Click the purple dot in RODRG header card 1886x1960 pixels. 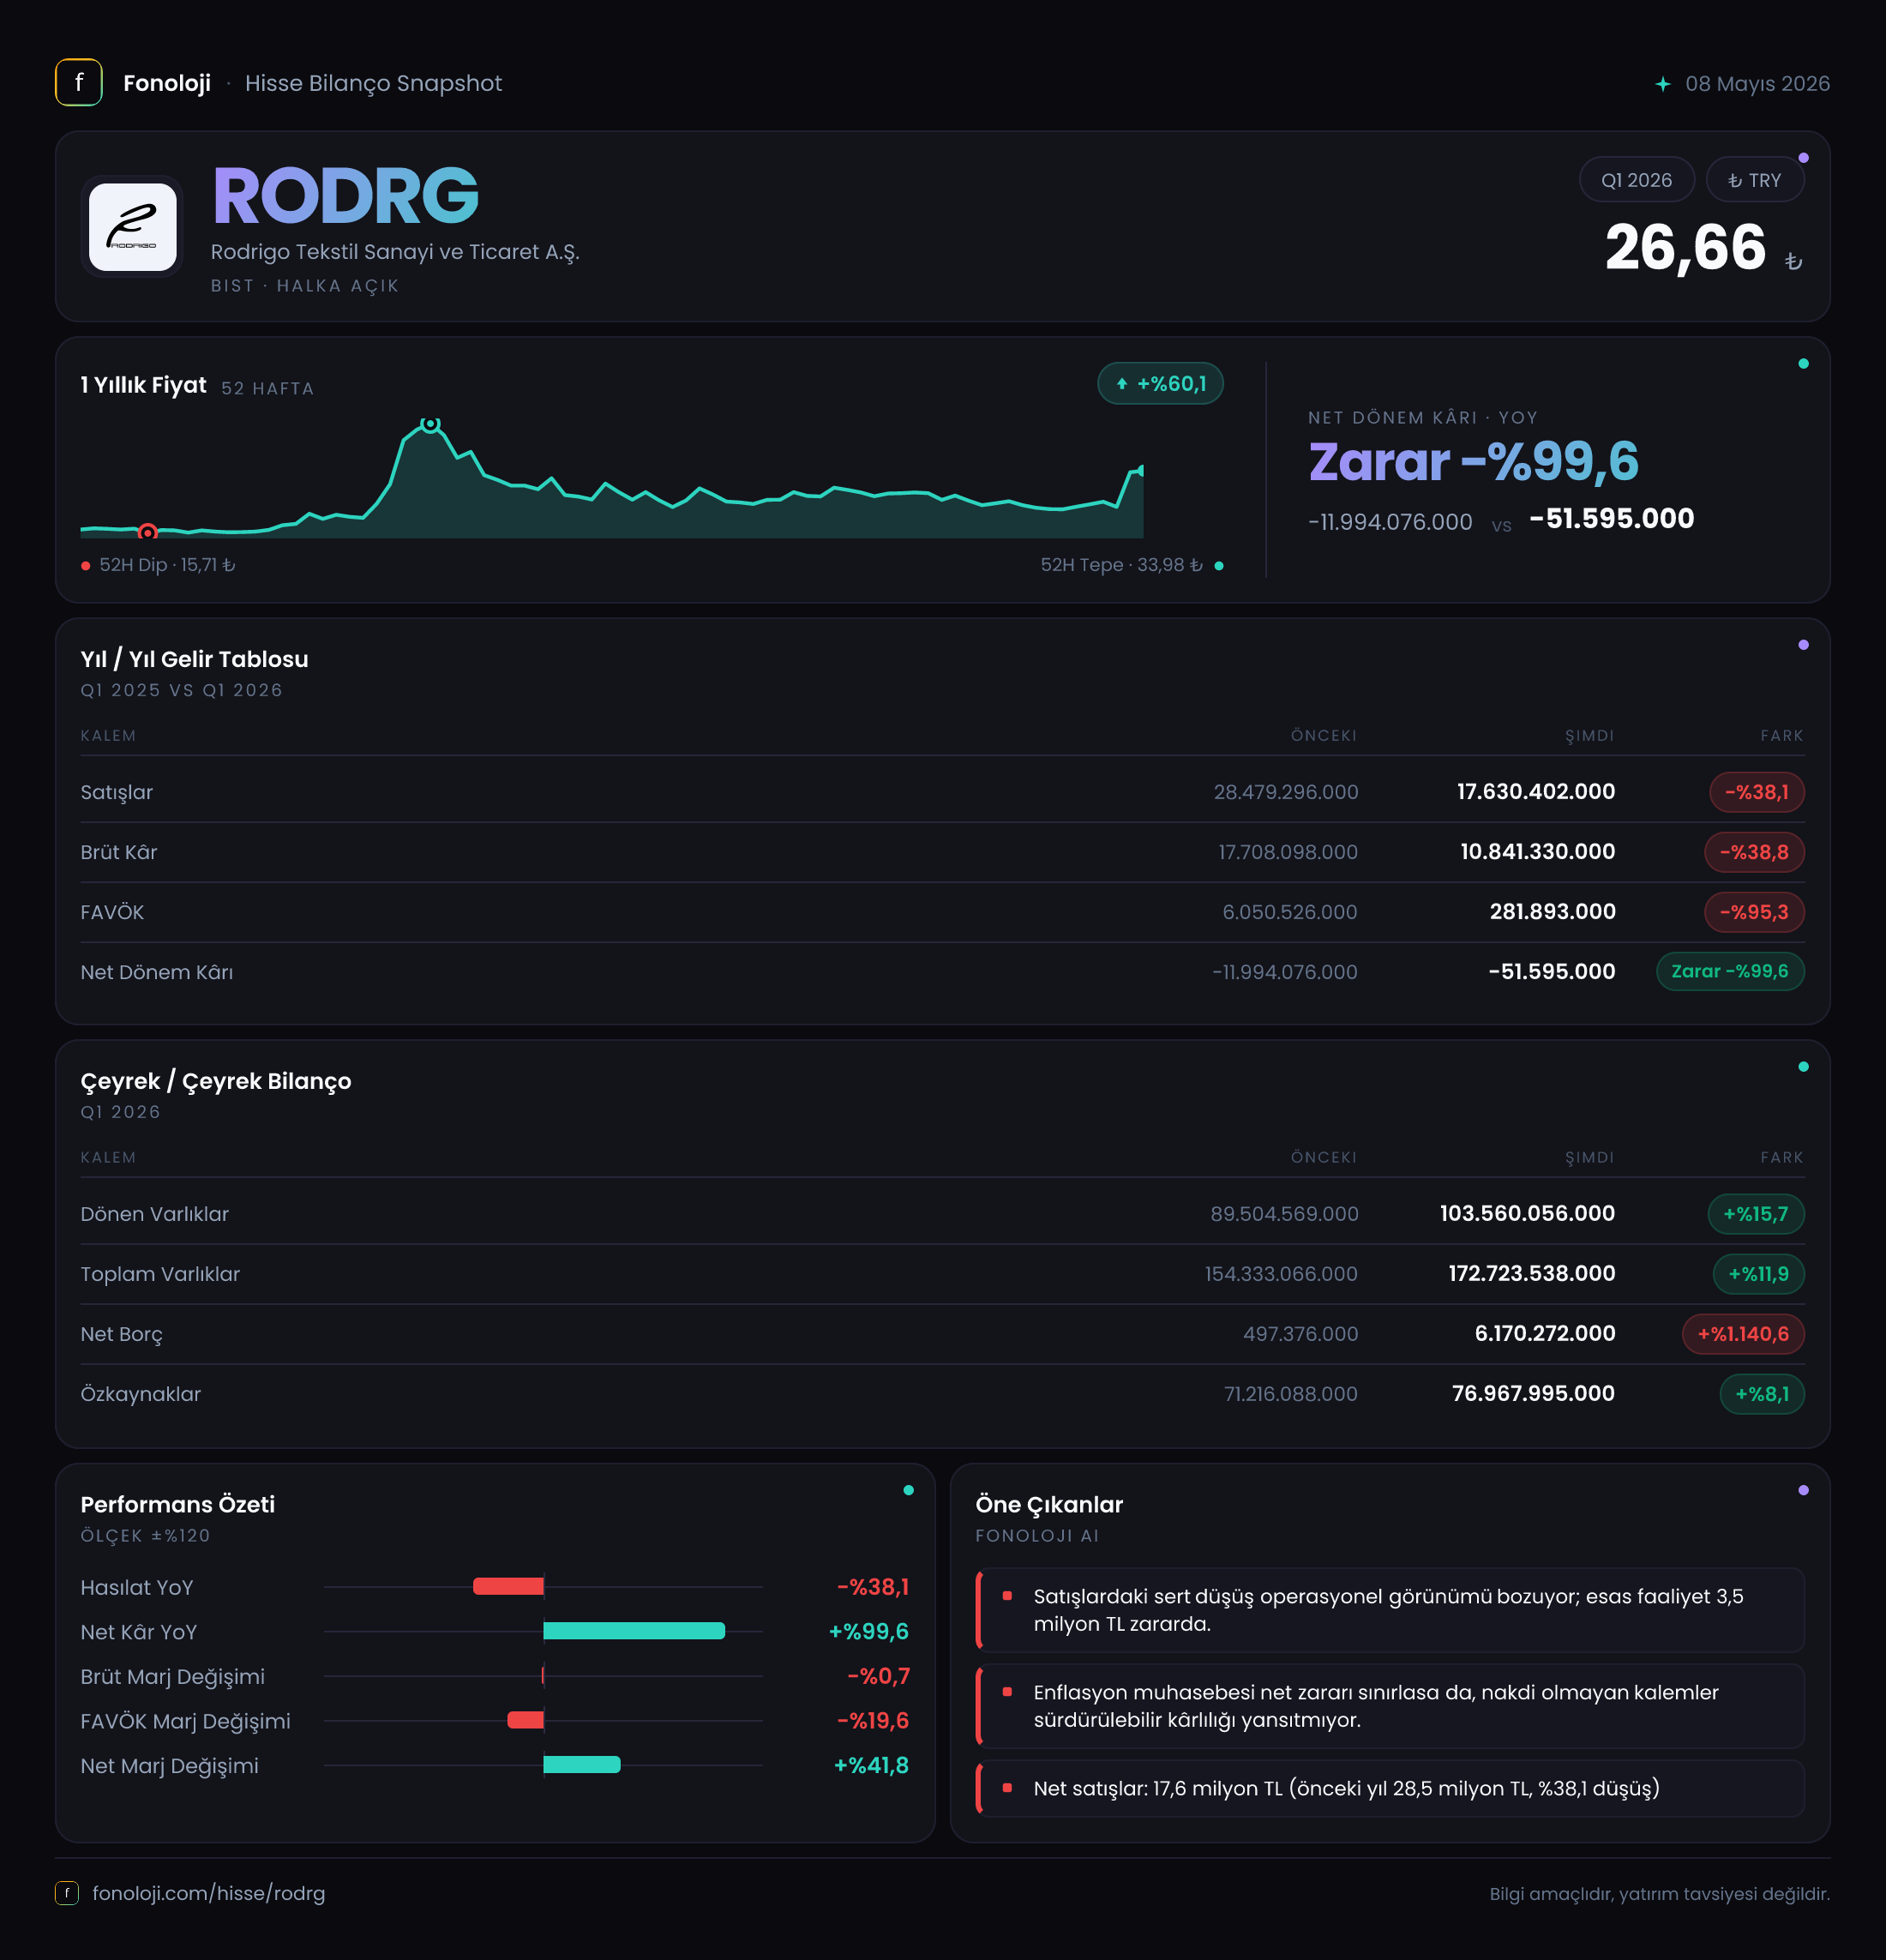(x=1803, y=158)
